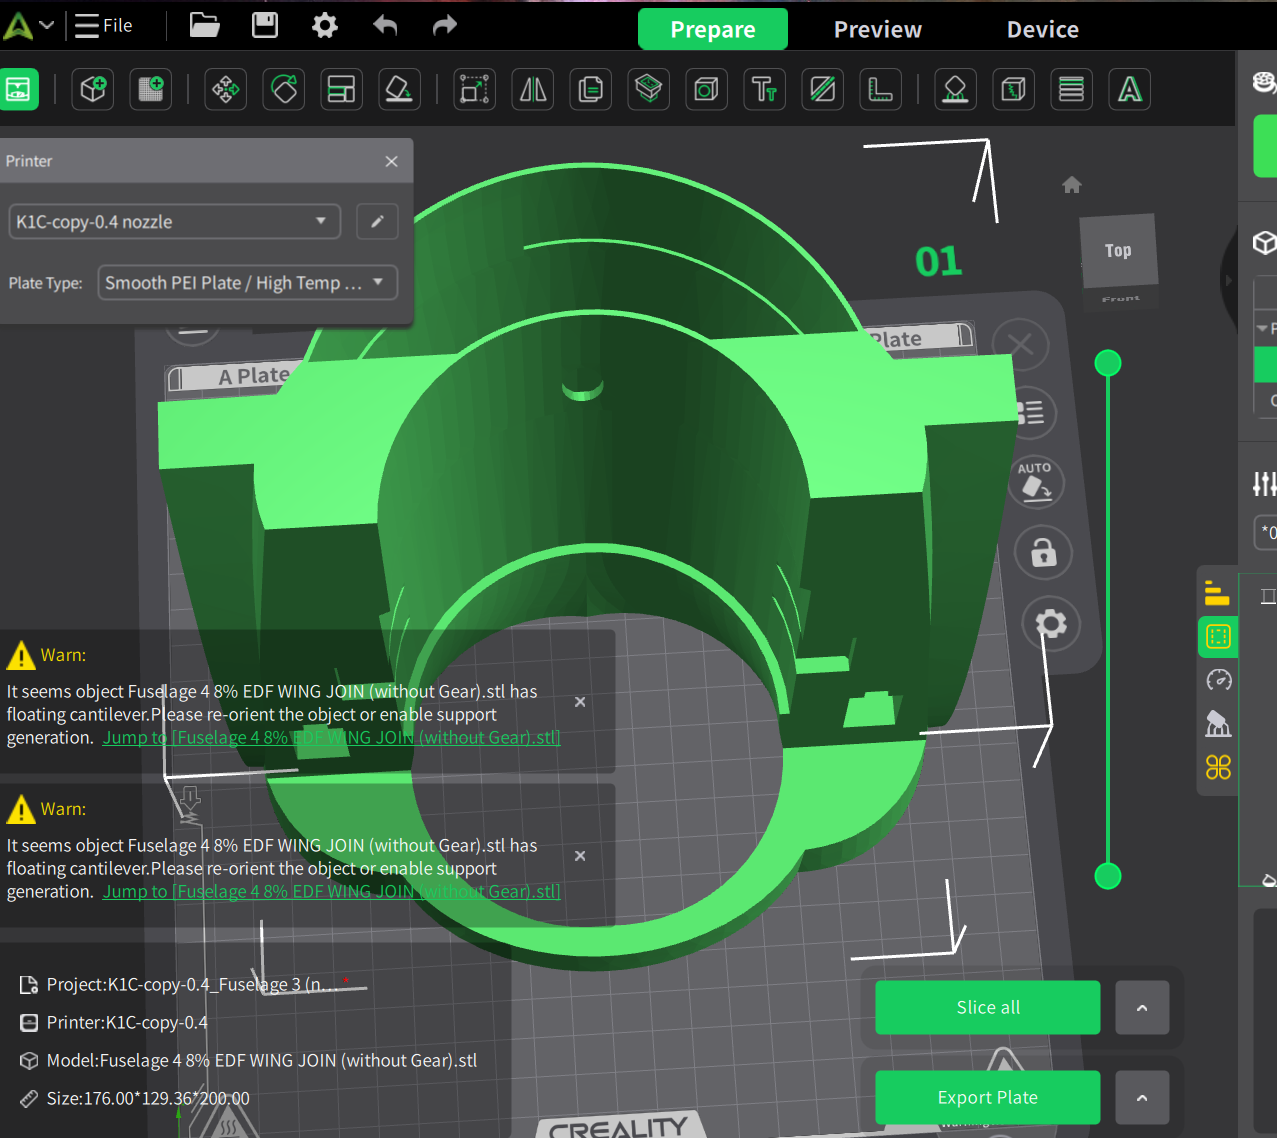Expand the arrow next to Slice all
Image resolution: width=1277 pixels, height=1138 pixels.
coord(1142,1008)
